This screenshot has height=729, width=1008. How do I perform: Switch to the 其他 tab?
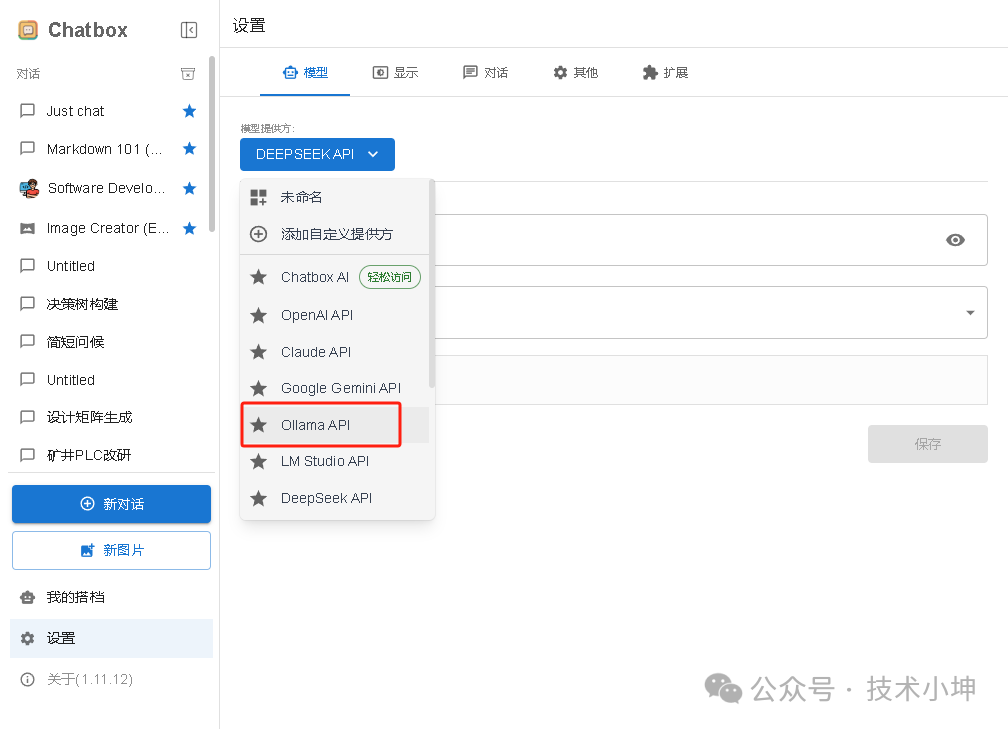[575, 73]
